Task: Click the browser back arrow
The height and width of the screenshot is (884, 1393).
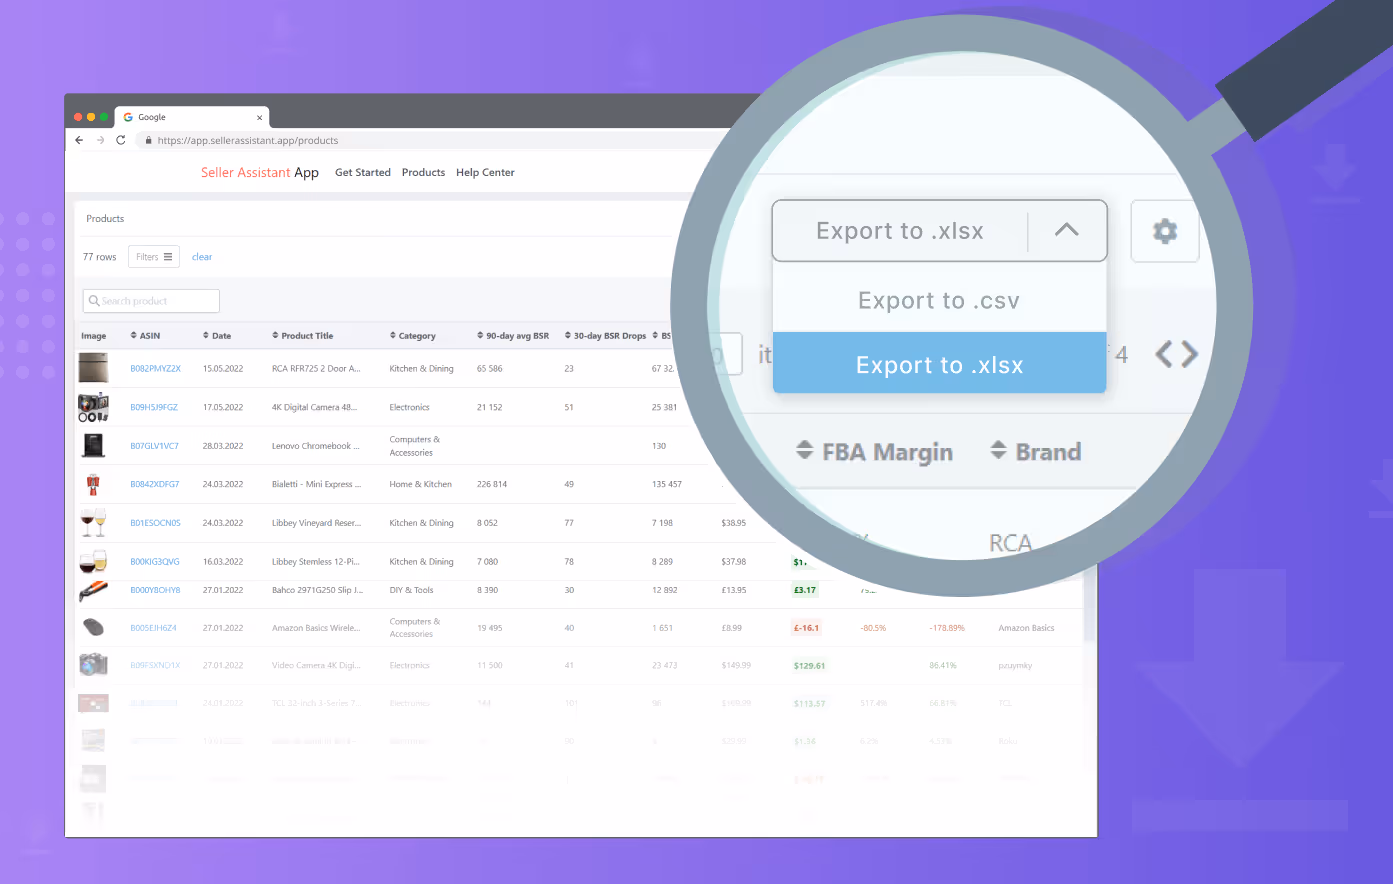Action: 79,140
